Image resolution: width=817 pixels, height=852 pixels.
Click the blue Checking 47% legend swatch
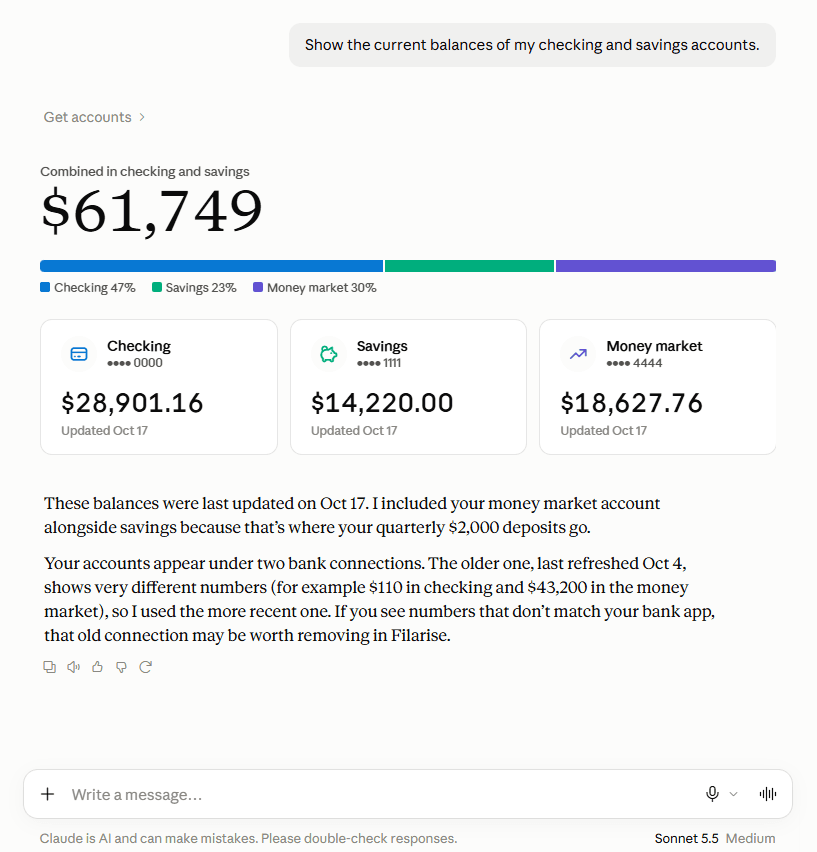[45, 287]
